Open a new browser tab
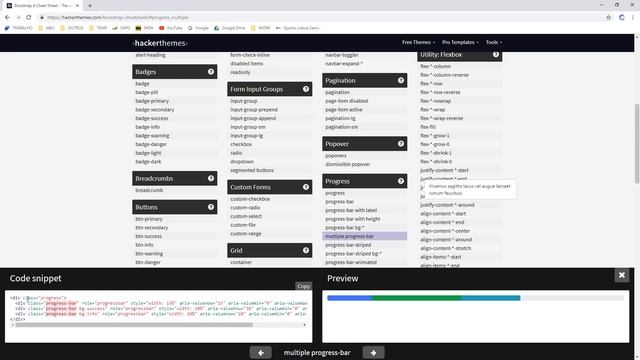The height and width of the screenshot is (360, 640). 90,6
